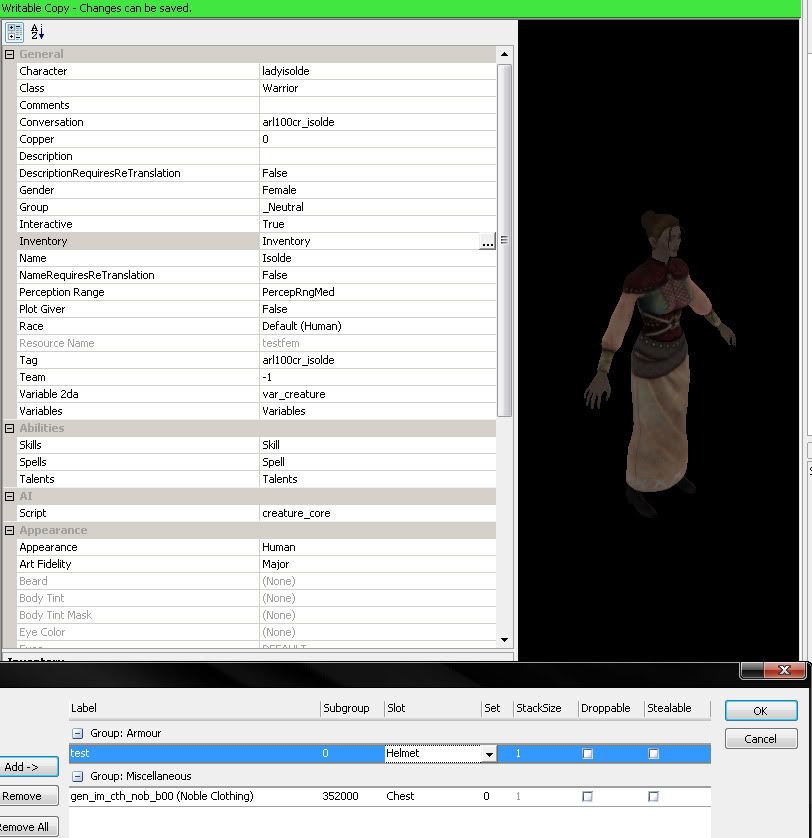The image size is (812, 838).
Task: Collapse the General property section
Action: pos(9,54)
